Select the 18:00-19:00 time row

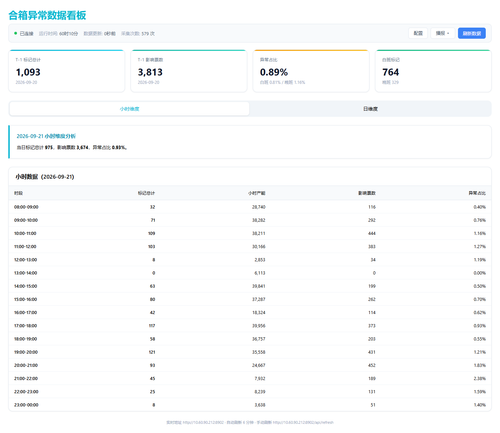pyautogui.click(x=250, y=339)
